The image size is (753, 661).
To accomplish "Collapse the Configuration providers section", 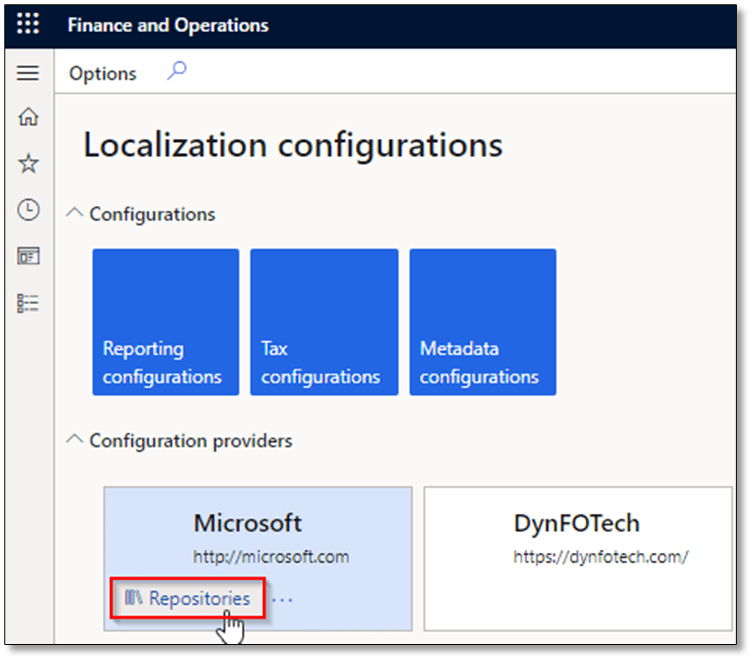I will click(75, 440).
